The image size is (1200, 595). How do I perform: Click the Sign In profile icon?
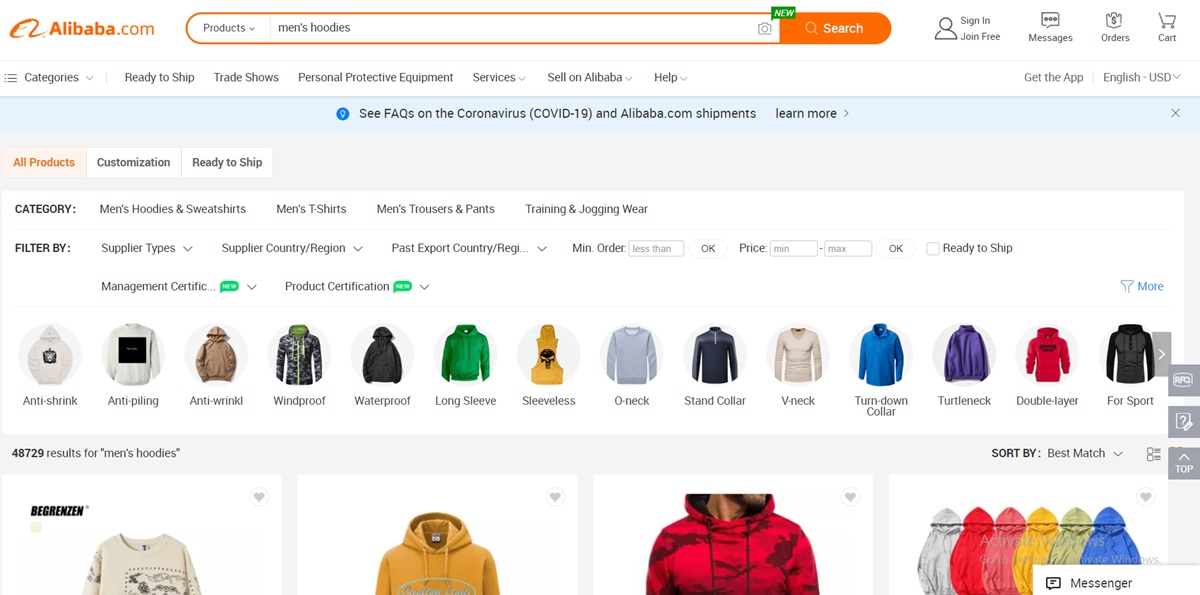coord(945,28)
